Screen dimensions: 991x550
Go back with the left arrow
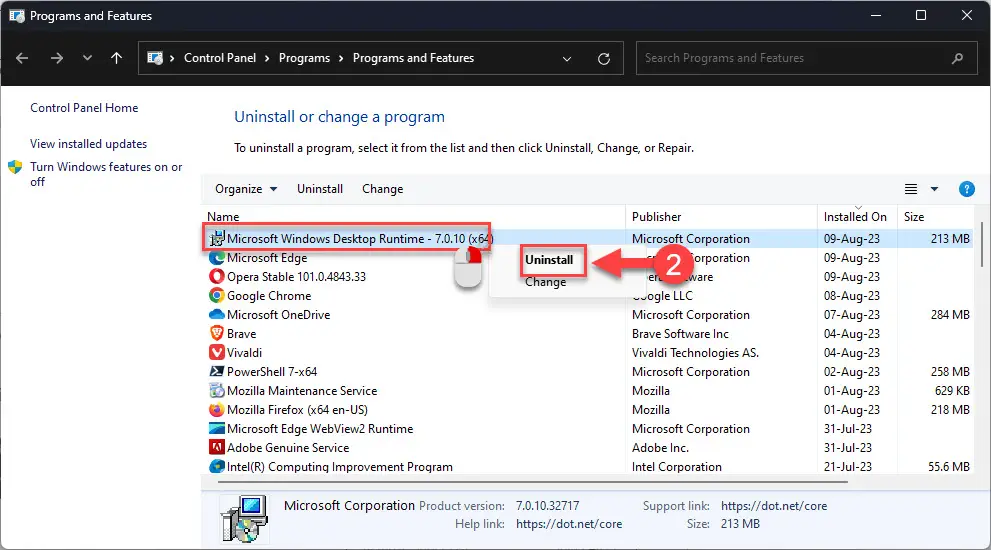coord(22,58)
